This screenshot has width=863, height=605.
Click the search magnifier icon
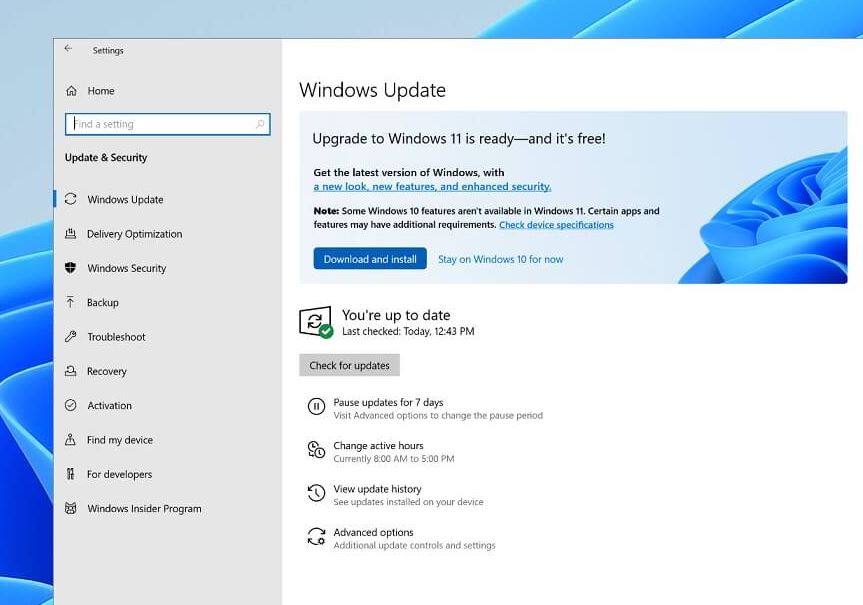(261, 124)
